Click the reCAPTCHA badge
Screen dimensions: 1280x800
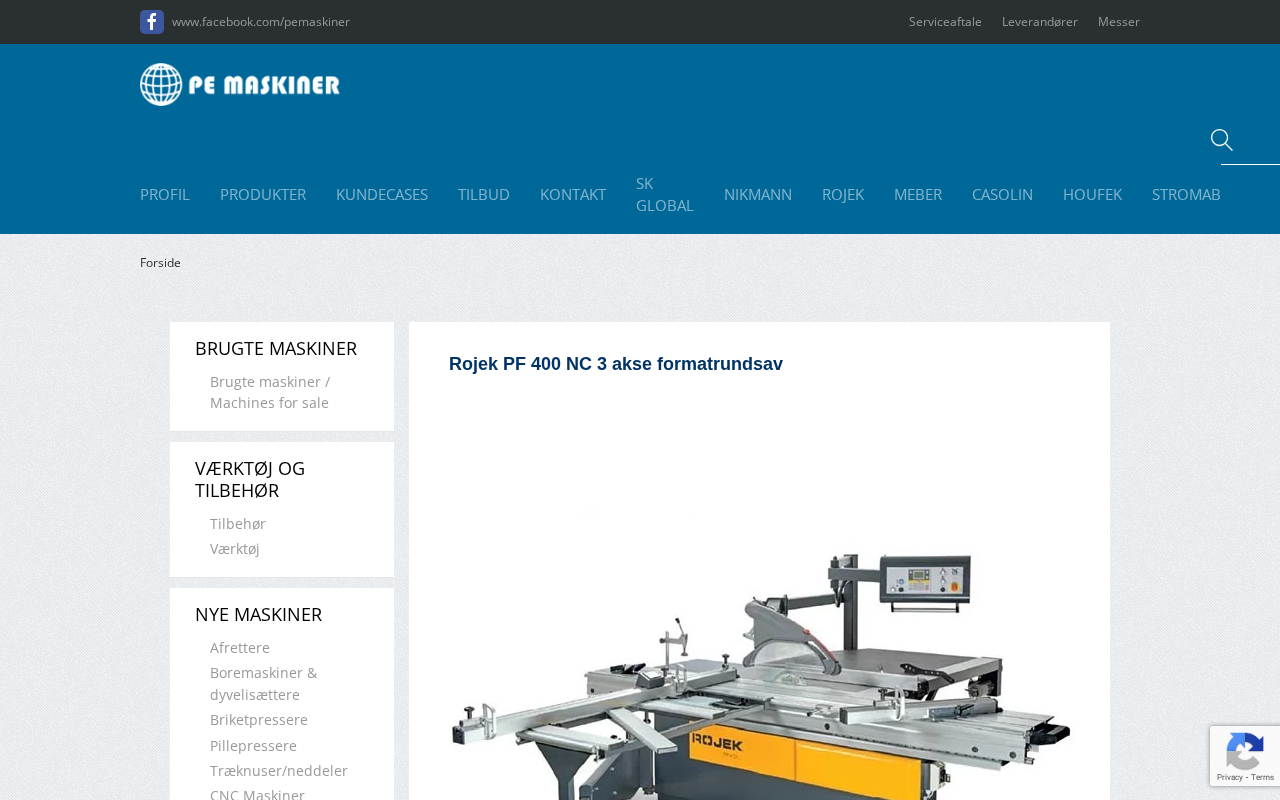point(1245,756)
